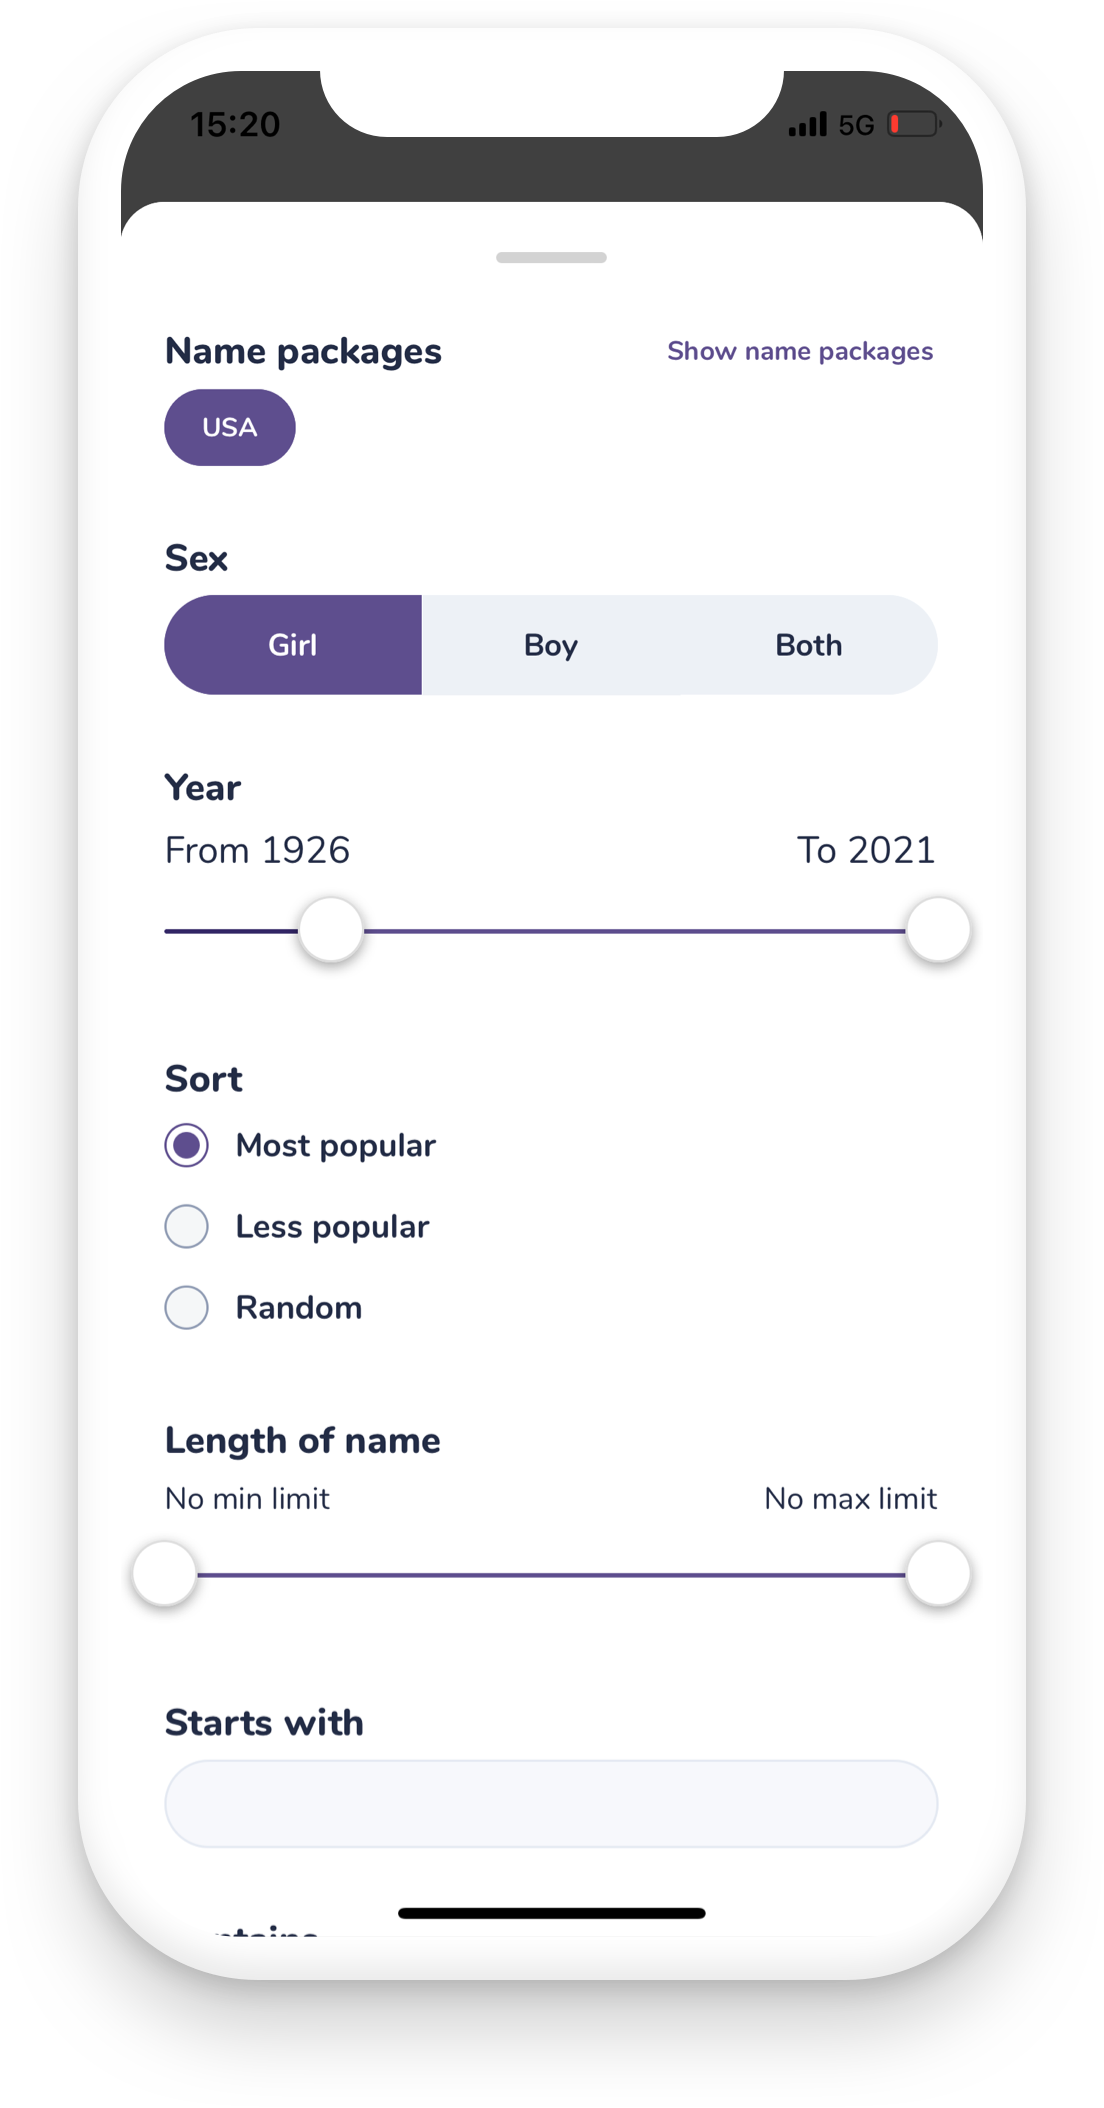This screenshot has height=2108, width=1104.
Task: Click the Year slider To handle
Action: pyautogui.click(x=938, y=930)
